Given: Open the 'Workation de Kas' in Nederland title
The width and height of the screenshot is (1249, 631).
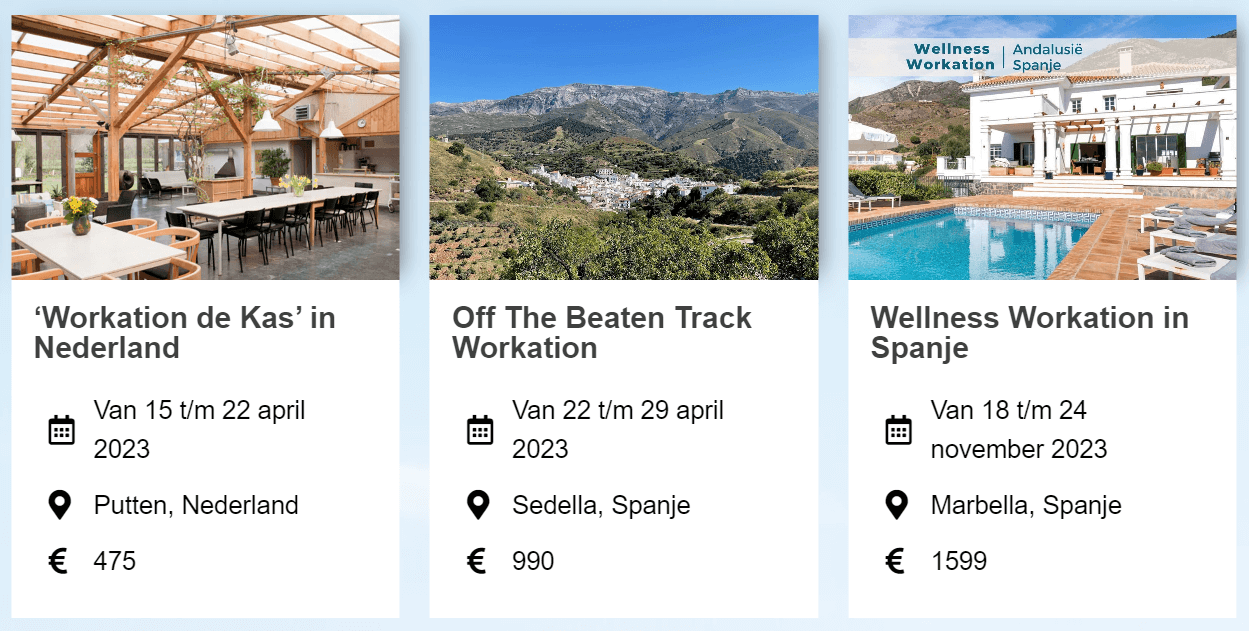Looking at the screenshot, I should pyautogui.click(x=185, y=332).
